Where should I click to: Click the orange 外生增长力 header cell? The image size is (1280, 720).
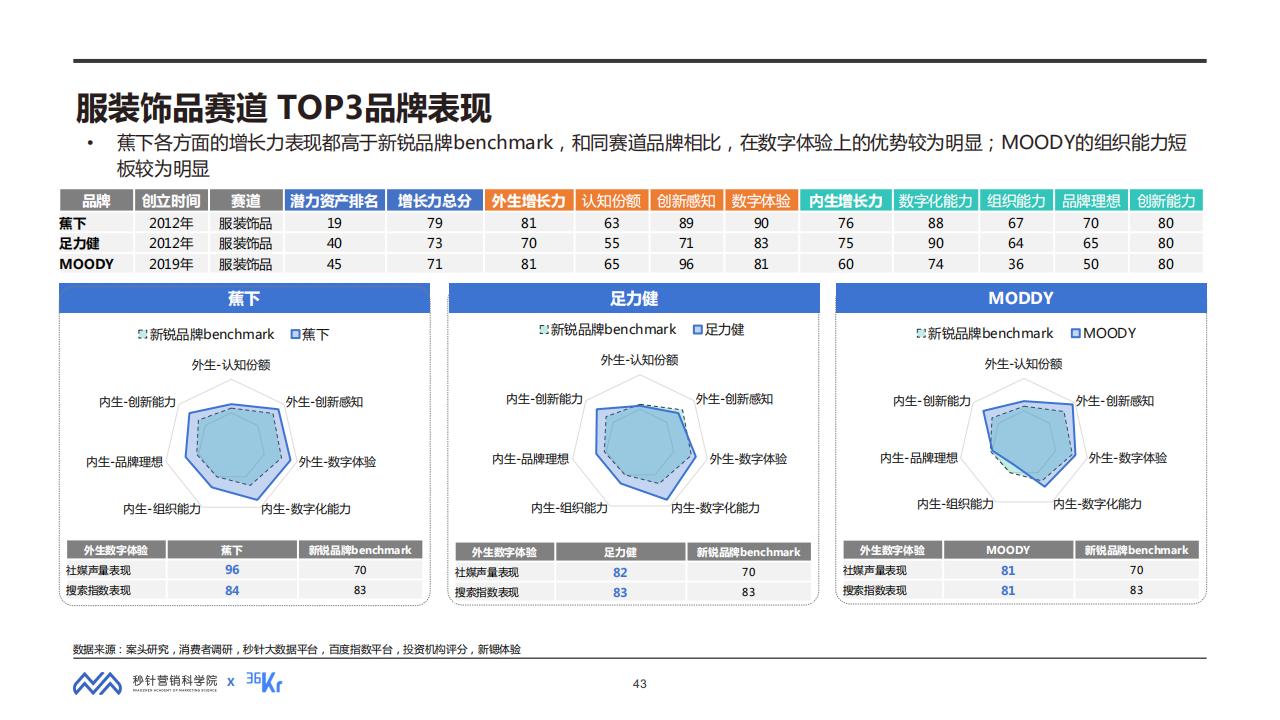coord(528,201)
